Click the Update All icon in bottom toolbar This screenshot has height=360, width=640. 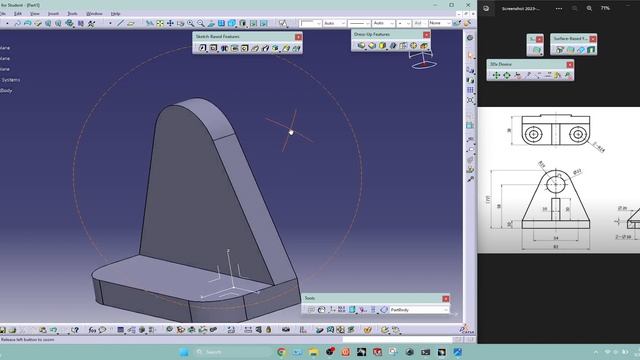169,329
